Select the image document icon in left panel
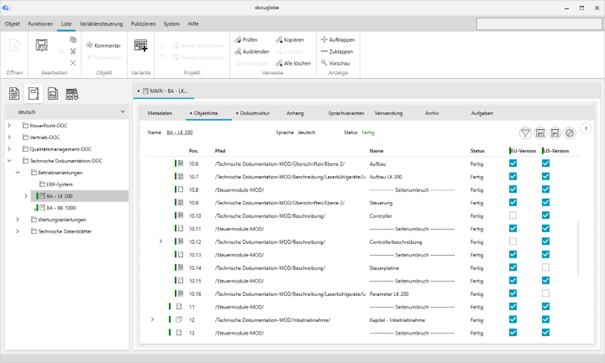Image resolution: width=605 pixels, height=363 pixels. tap(53, 93)
